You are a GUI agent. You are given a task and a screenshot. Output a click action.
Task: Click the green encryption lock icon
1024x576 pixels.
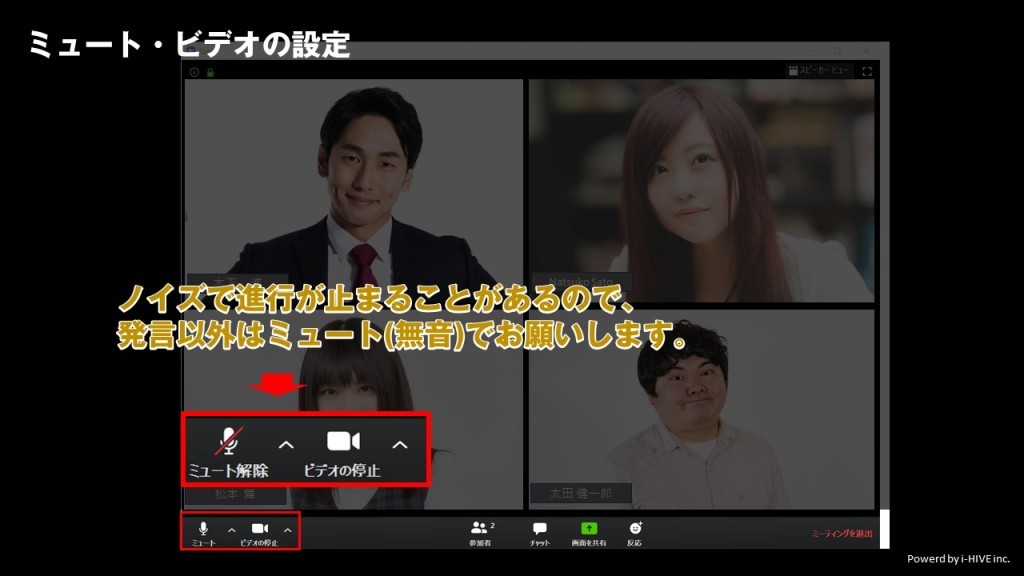209,72
